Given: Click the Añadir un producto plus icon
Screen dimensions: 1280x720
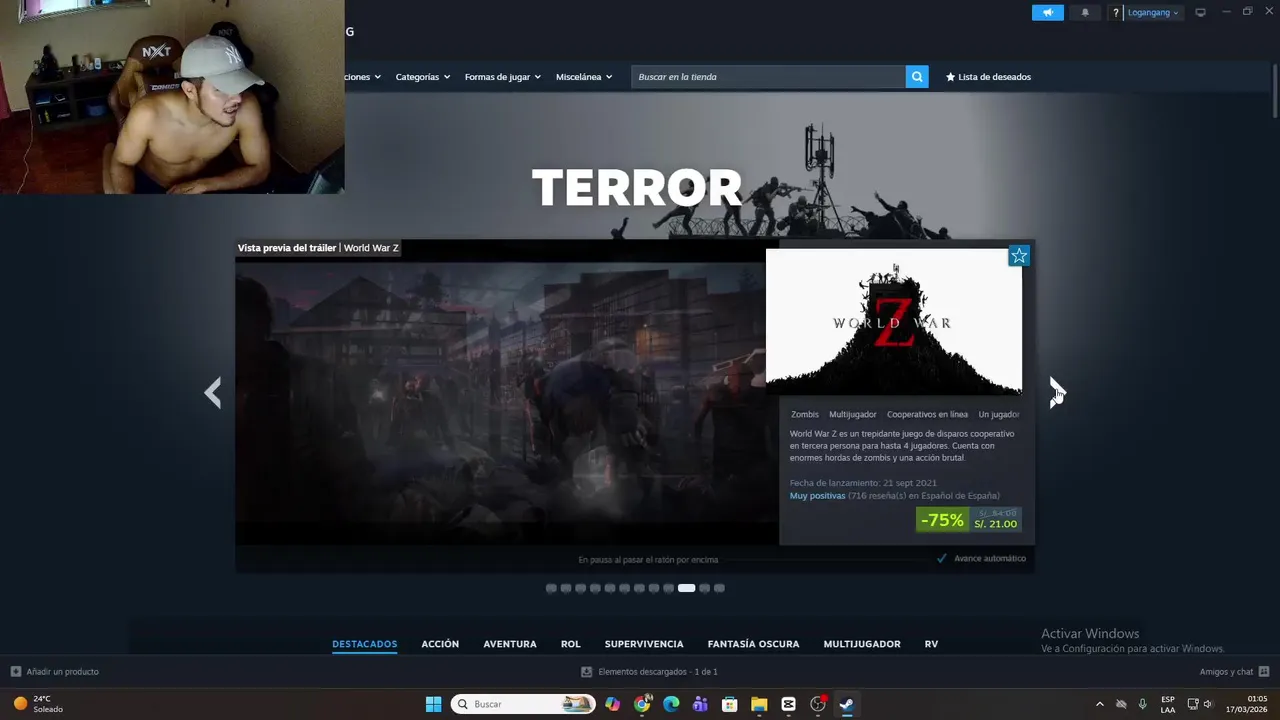Looking at the screenshot, I should (15, 672).
